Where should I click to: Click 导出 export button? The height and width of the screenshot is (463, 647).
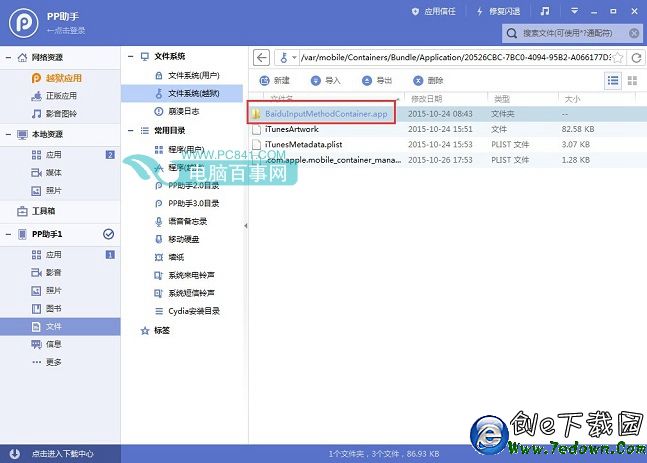[377, 80]
